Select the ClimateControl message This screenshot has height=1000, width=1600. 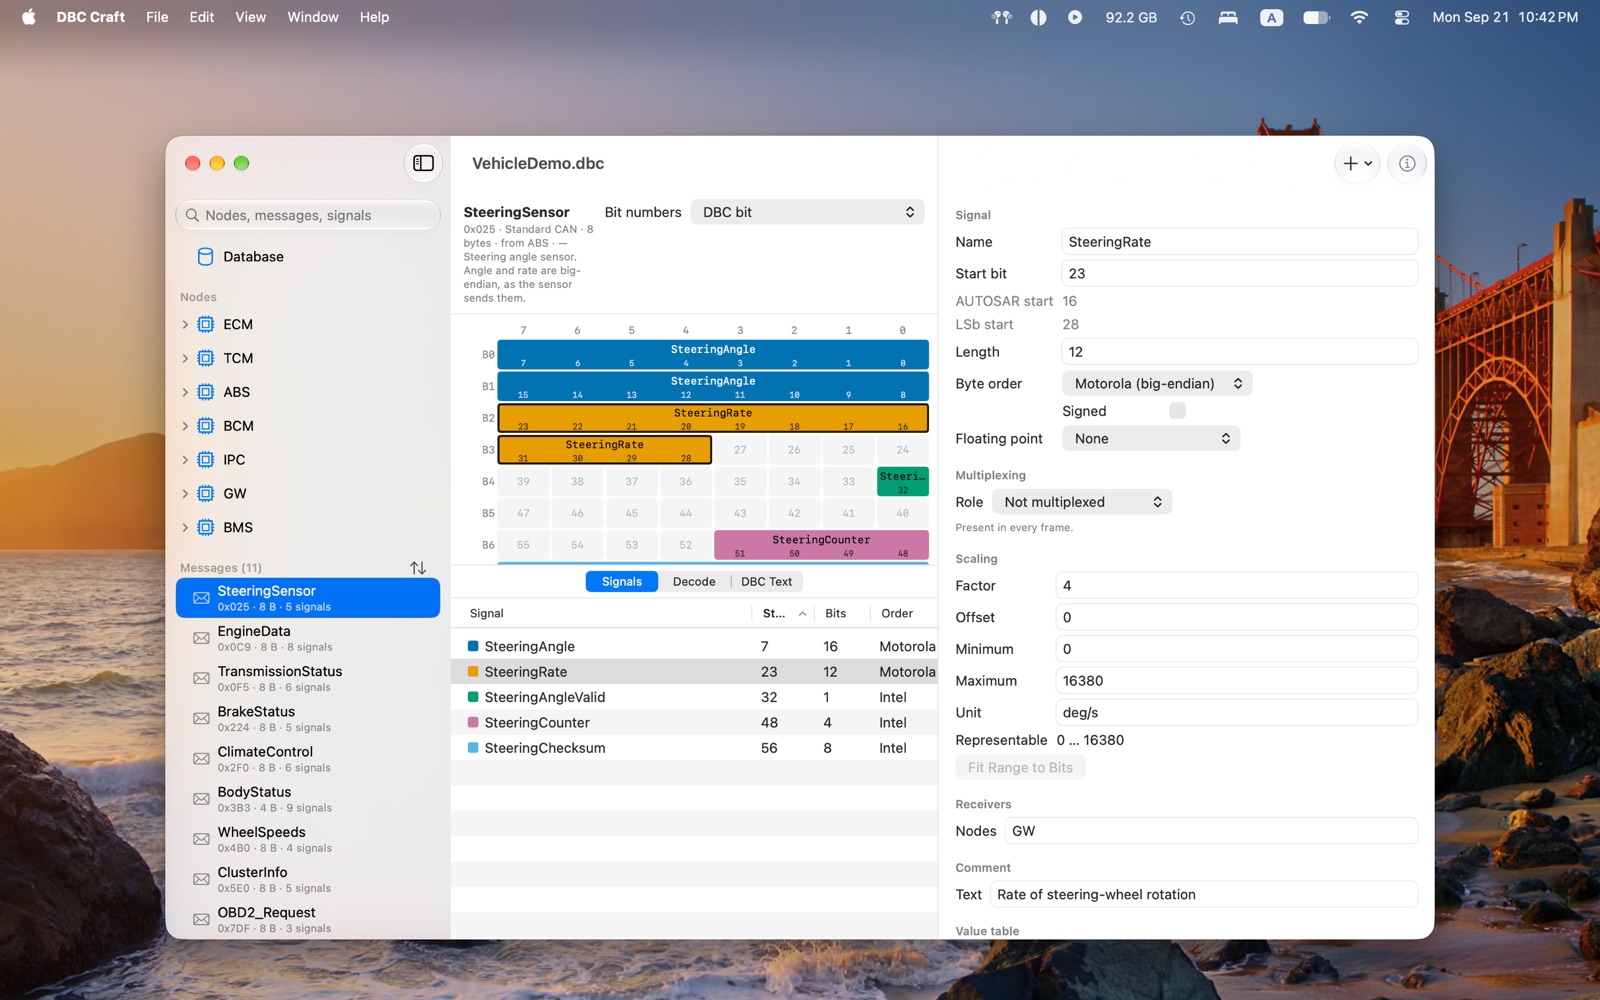[x=308, y=759]
